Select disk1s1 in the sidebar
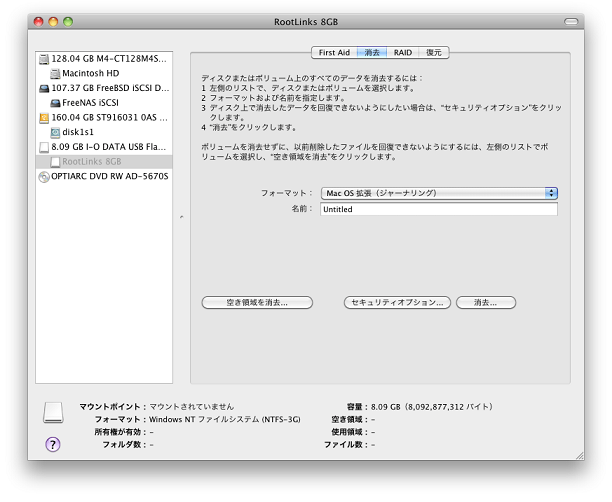This screenshot has width=612, height=502. [x=104, y=132]
